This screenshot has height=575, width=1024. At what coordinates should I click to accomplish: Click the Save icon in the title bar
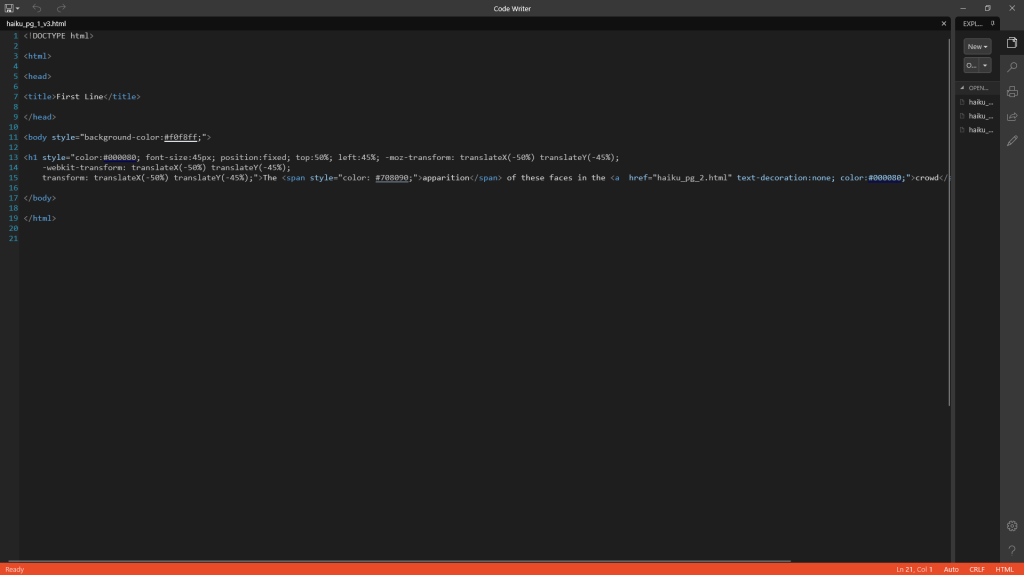coord(9,8)
